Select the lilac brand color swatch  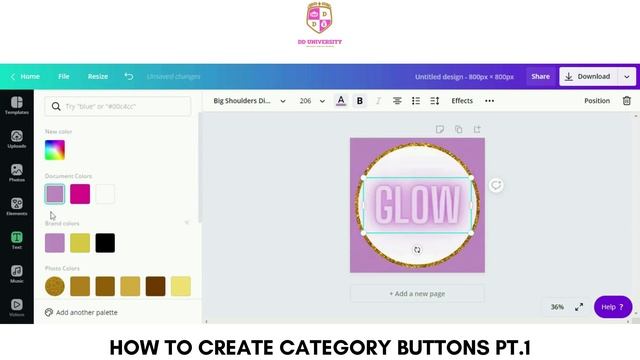[x=55, y=243]
